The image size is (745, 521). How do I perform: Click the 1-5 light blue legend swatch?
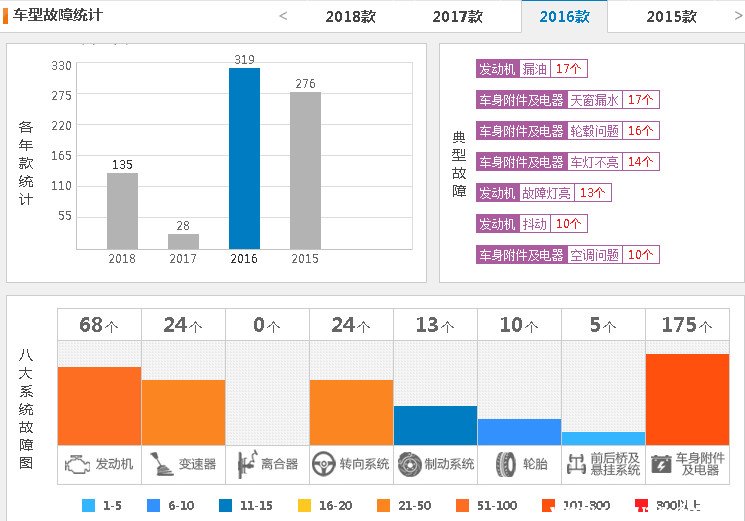click(88, 506)
